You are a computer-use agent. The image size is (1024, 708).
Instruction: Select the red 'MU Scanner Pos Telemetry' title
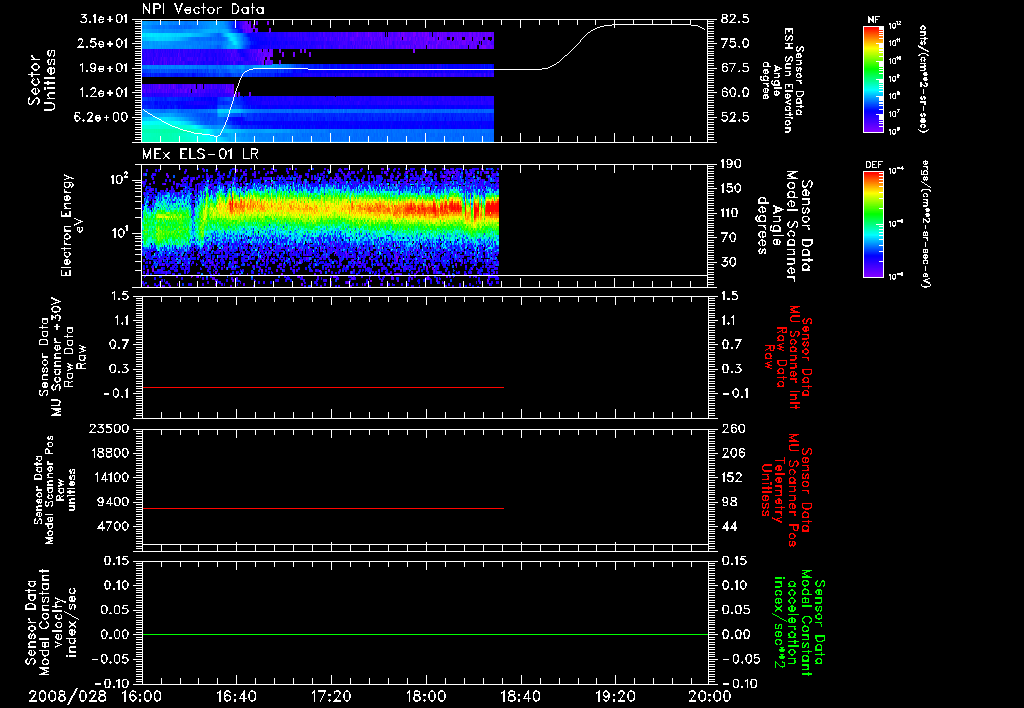click(x=786, y=490)
